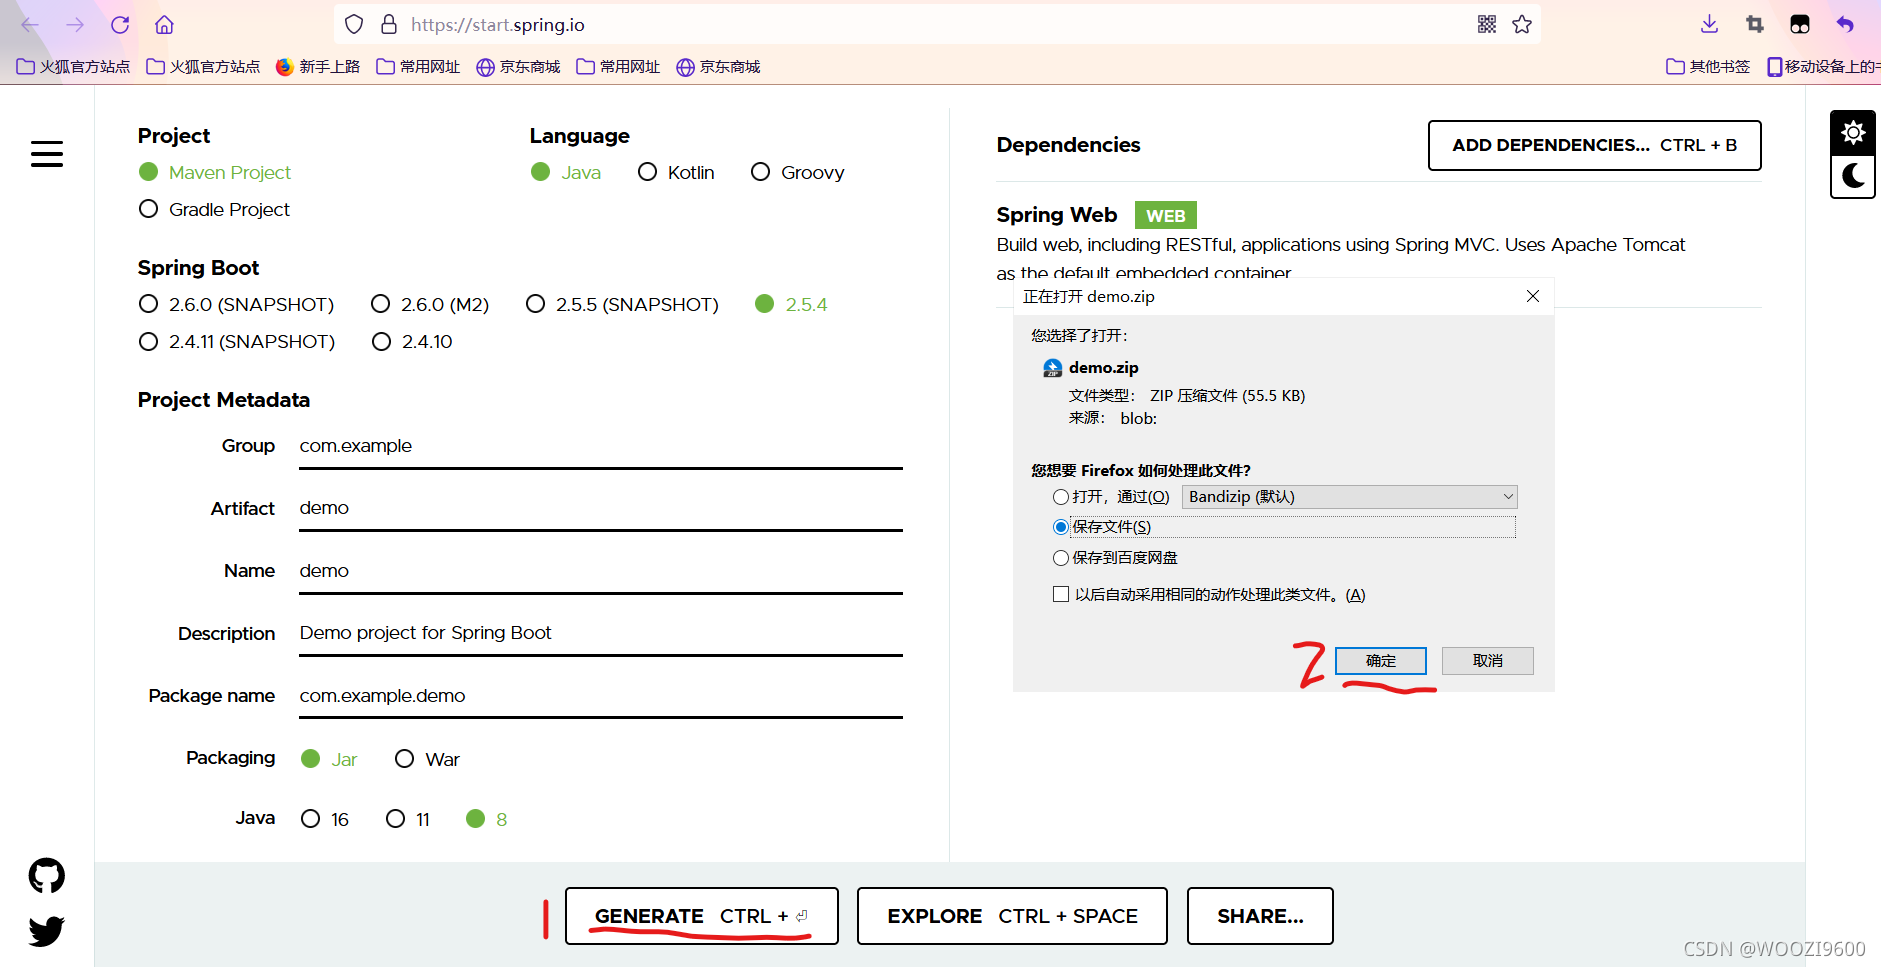1881x967 pixels.
Task: Open ADD DEPENDENCIES dialog
Action: [x=1595, y=145]
